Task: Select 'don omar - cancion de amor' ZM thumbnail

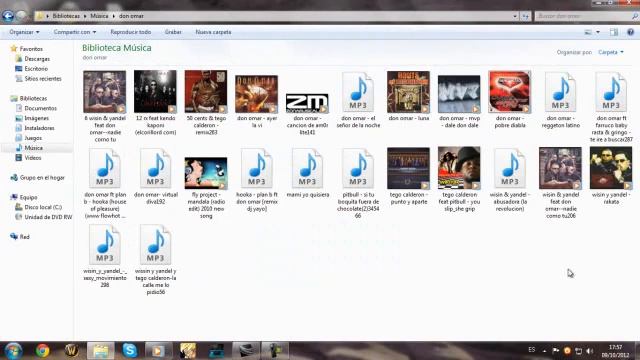Action: tap(307, 103)
